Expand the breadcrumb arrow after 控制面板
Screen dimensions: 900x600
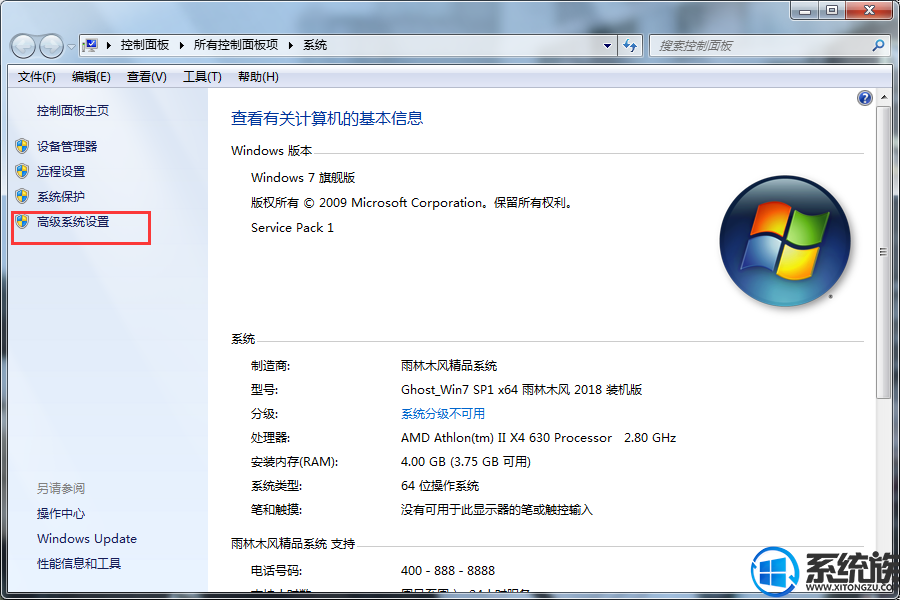click(x=181, y=46)
